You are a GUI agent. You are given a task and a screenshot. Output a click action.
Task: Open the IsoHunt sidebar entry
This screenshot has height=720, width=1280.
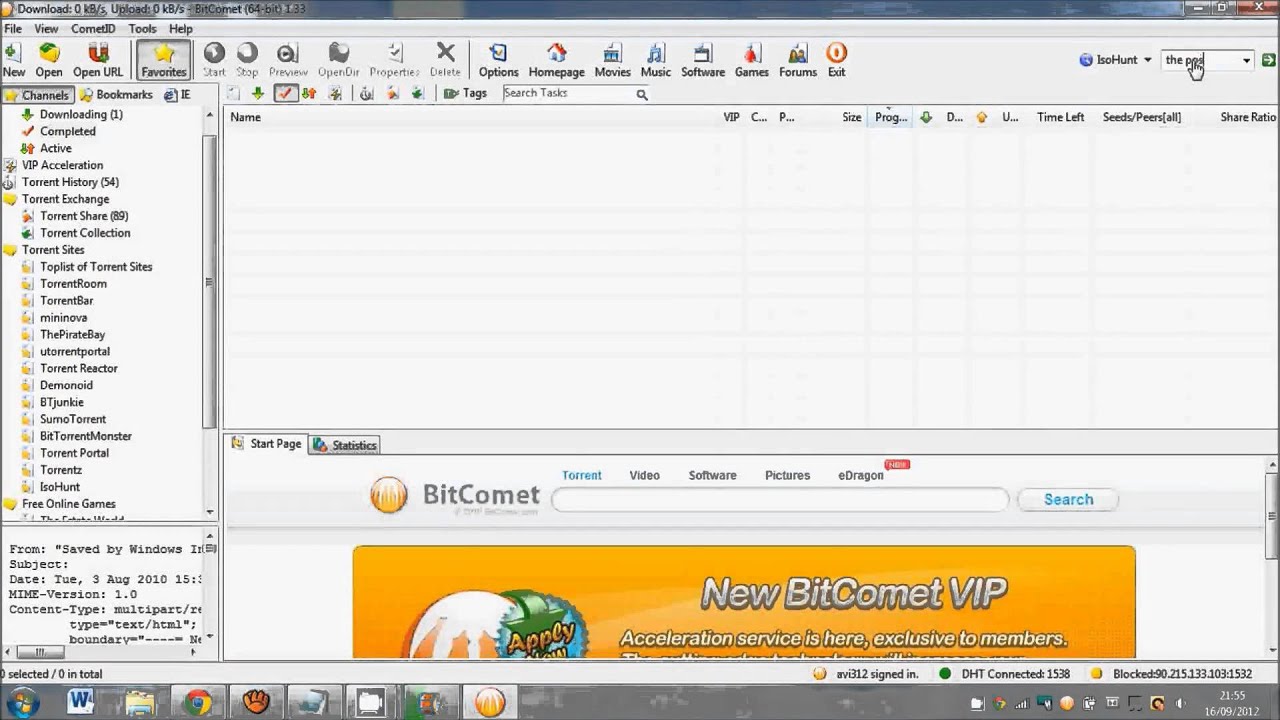(x=60, y=487)
